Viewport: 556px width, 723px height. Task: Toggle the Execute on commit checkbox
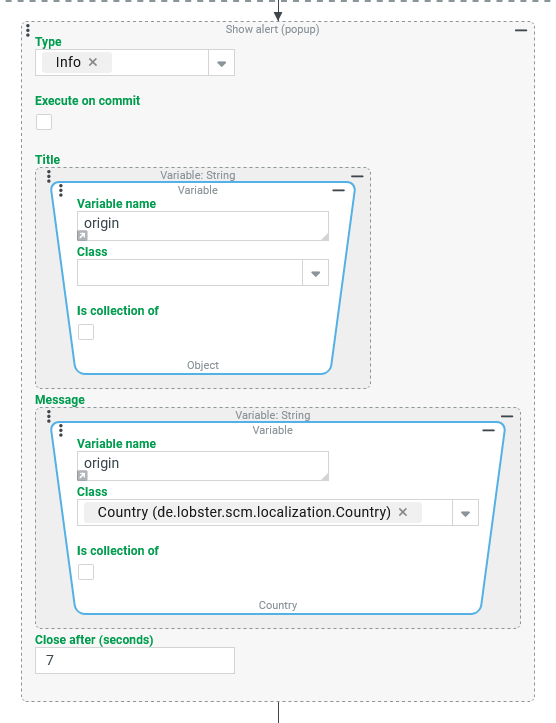44,122
